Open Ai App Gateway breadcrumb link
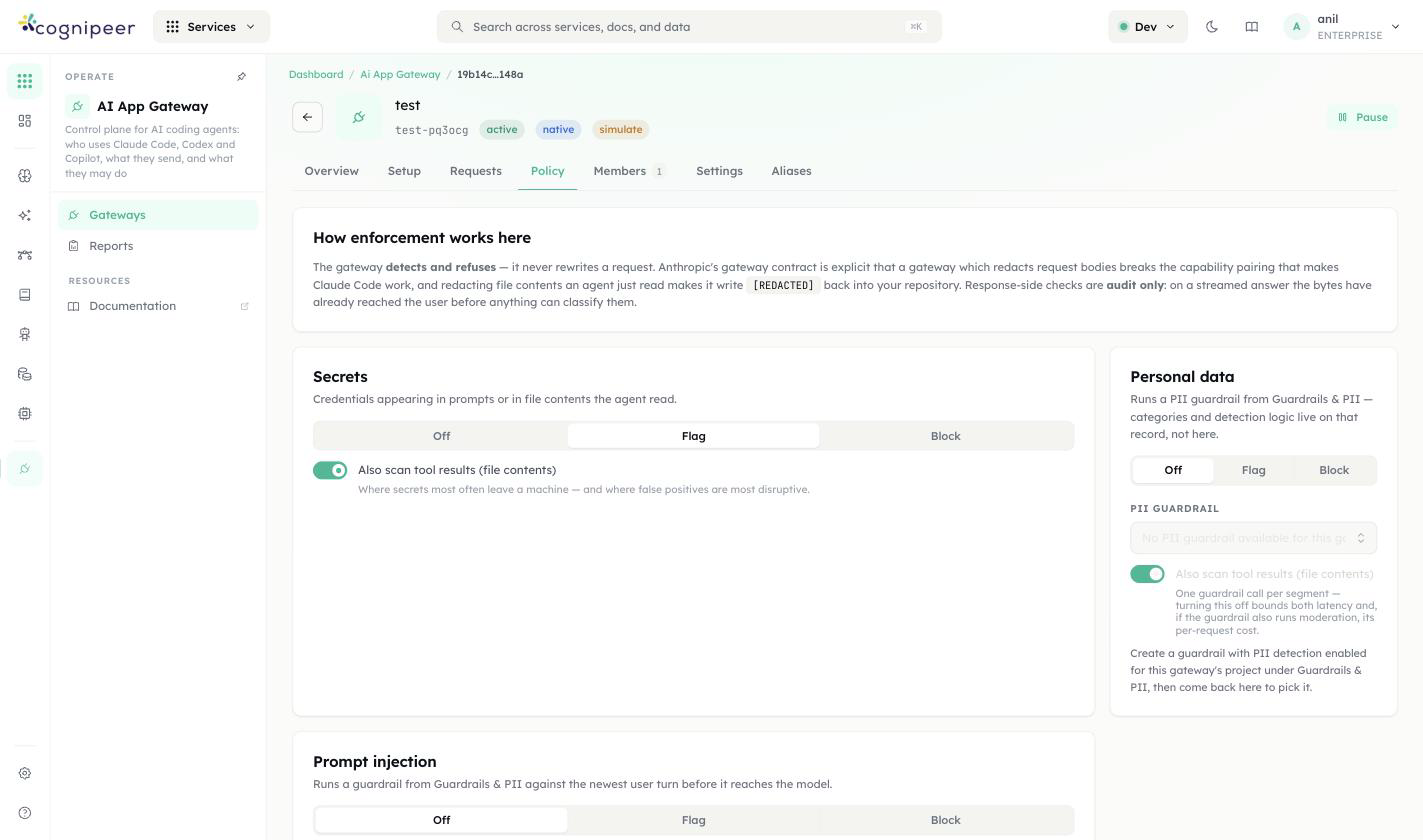Screen dimensions: 1423x840 [400, 75]
